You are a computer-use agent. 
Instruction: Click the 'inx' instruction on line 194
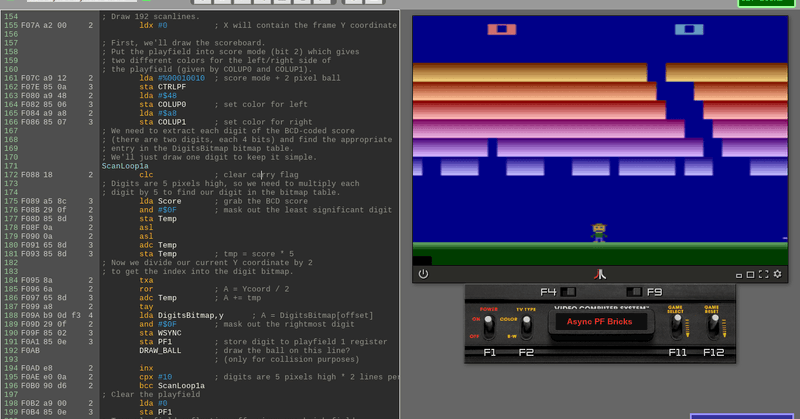[x=146, y=368]
